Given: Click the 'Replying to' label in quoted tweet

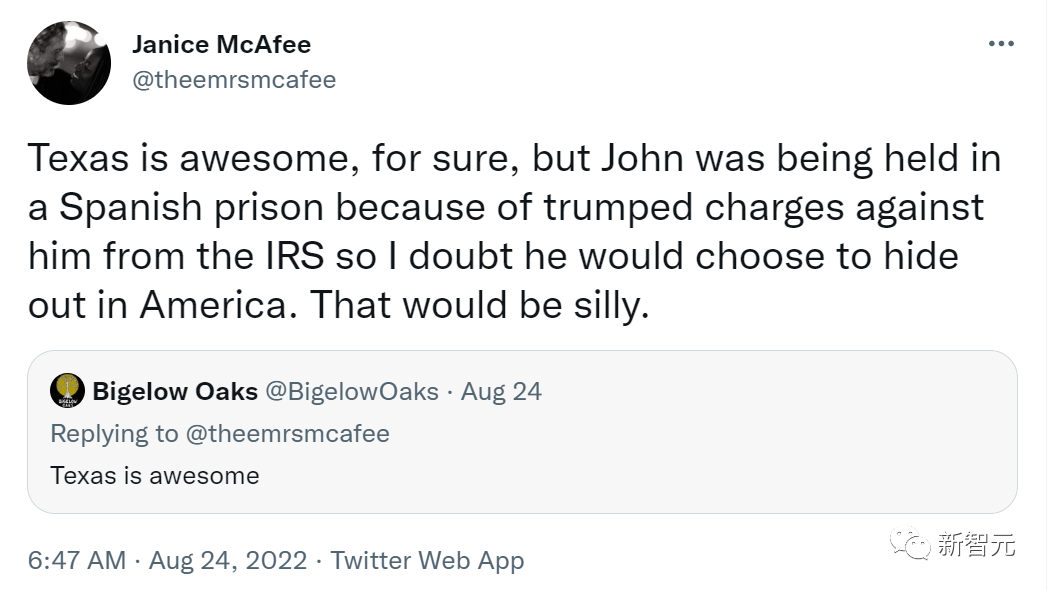Looking at the screenshot, I should click(x=112, y=434).
